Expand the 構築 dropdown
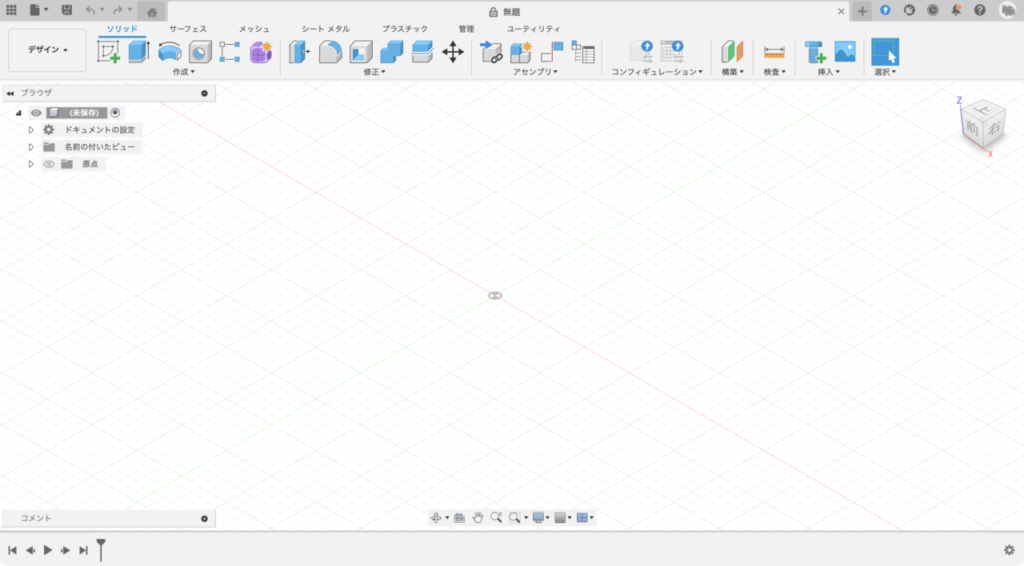Image resolution: width=1024 pixels, height=566 pixels. click(x=732, y=72)
